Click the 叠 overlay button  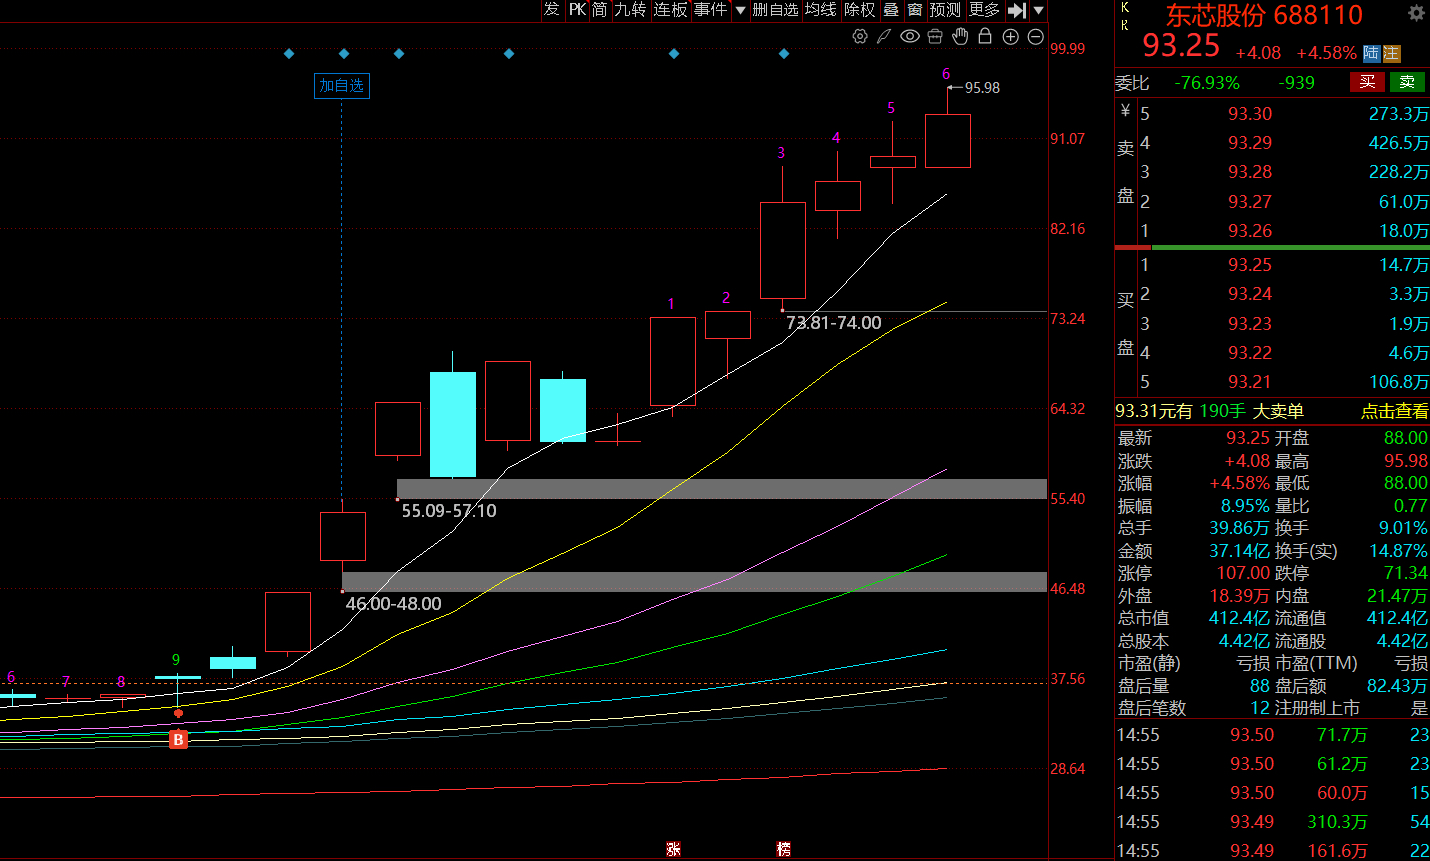(891, 10)
